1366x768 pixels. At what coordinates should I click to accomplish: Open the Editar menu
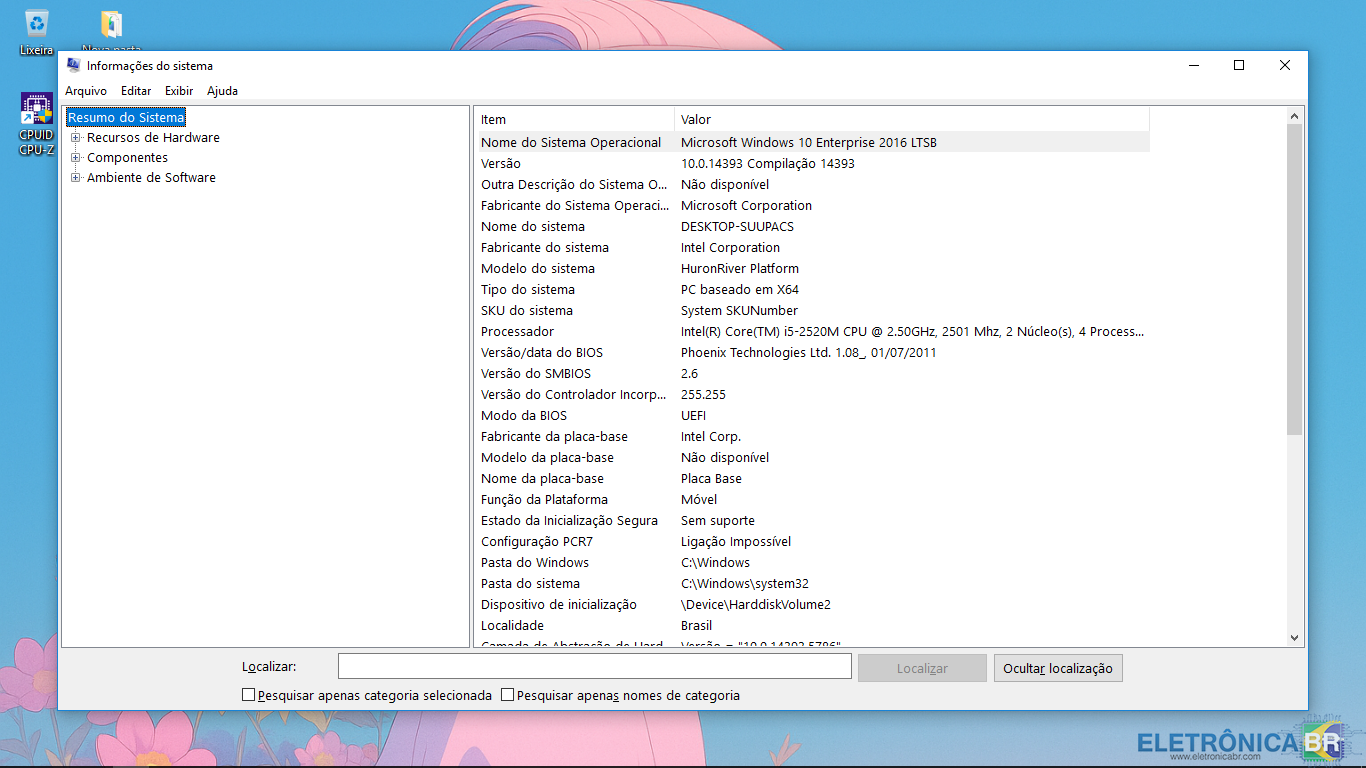coord(136,91)
